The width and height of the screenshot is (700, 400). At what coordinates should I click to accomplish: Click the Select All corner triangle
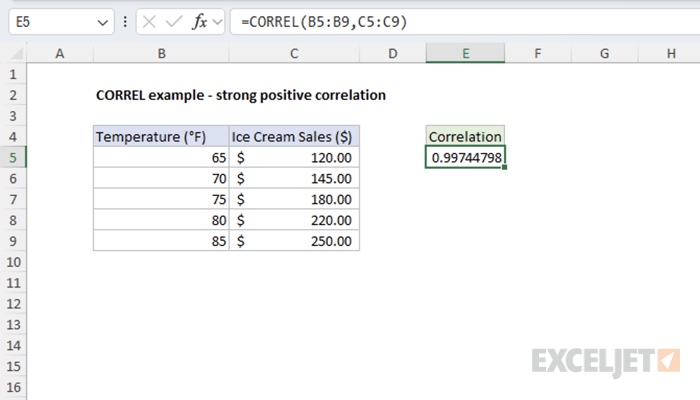(x=17, y=54)
